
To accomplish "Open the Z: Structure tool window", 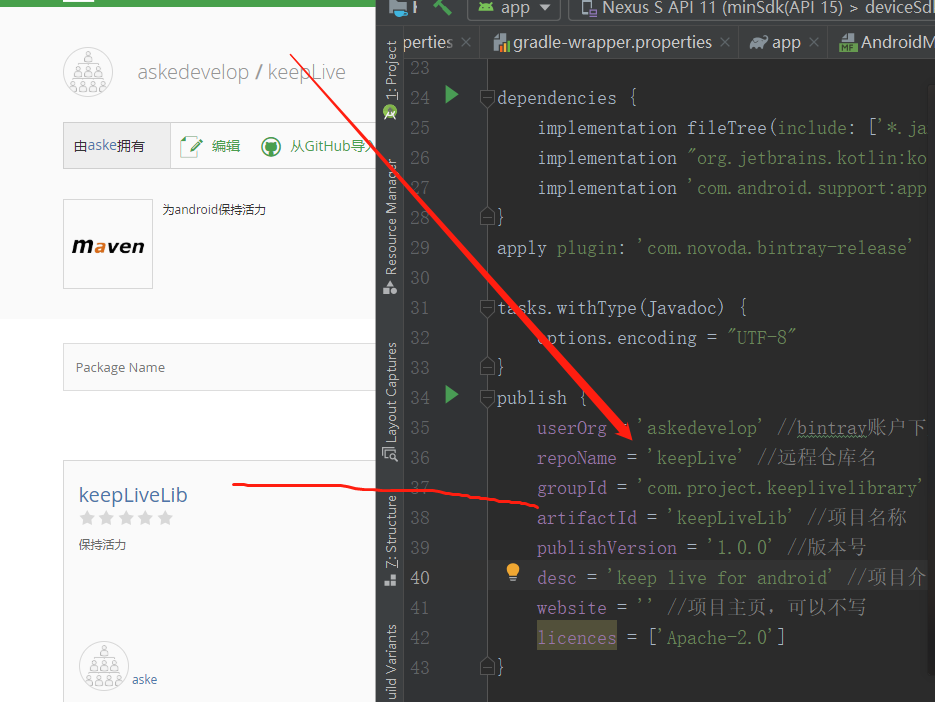I will (391, 531).
